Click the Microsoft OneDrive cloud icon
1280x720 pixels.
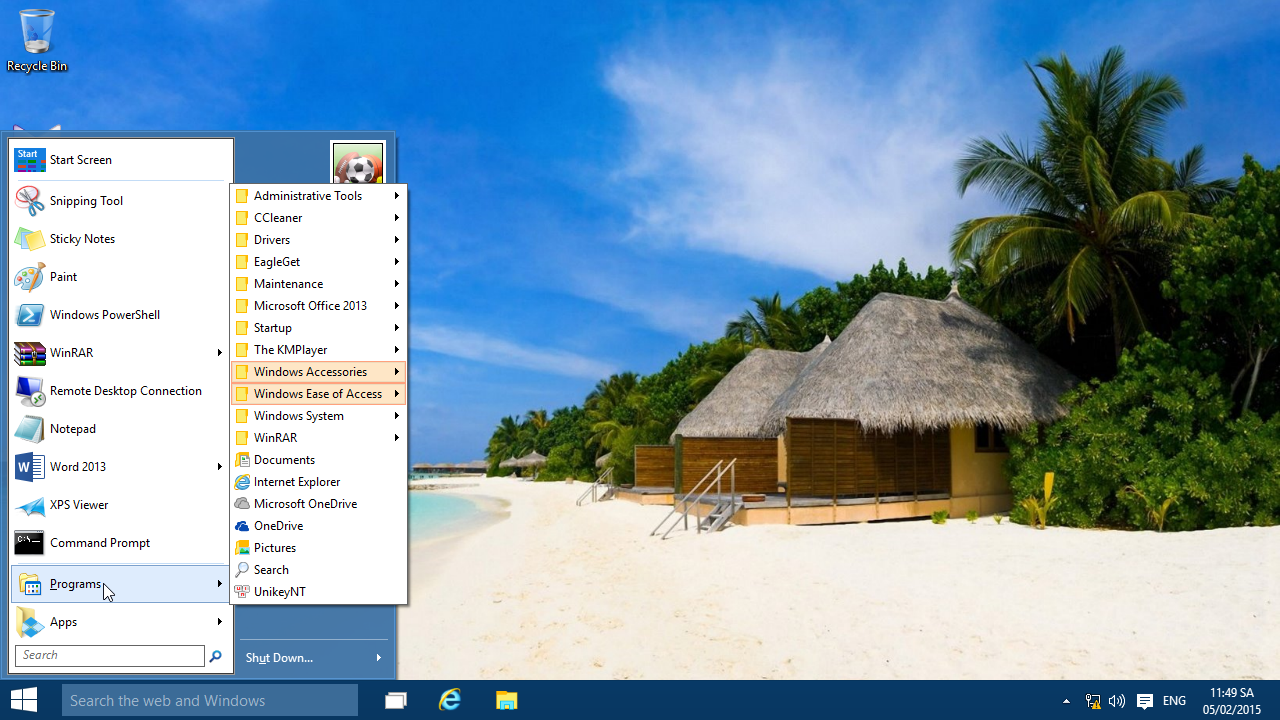point(242,504)
